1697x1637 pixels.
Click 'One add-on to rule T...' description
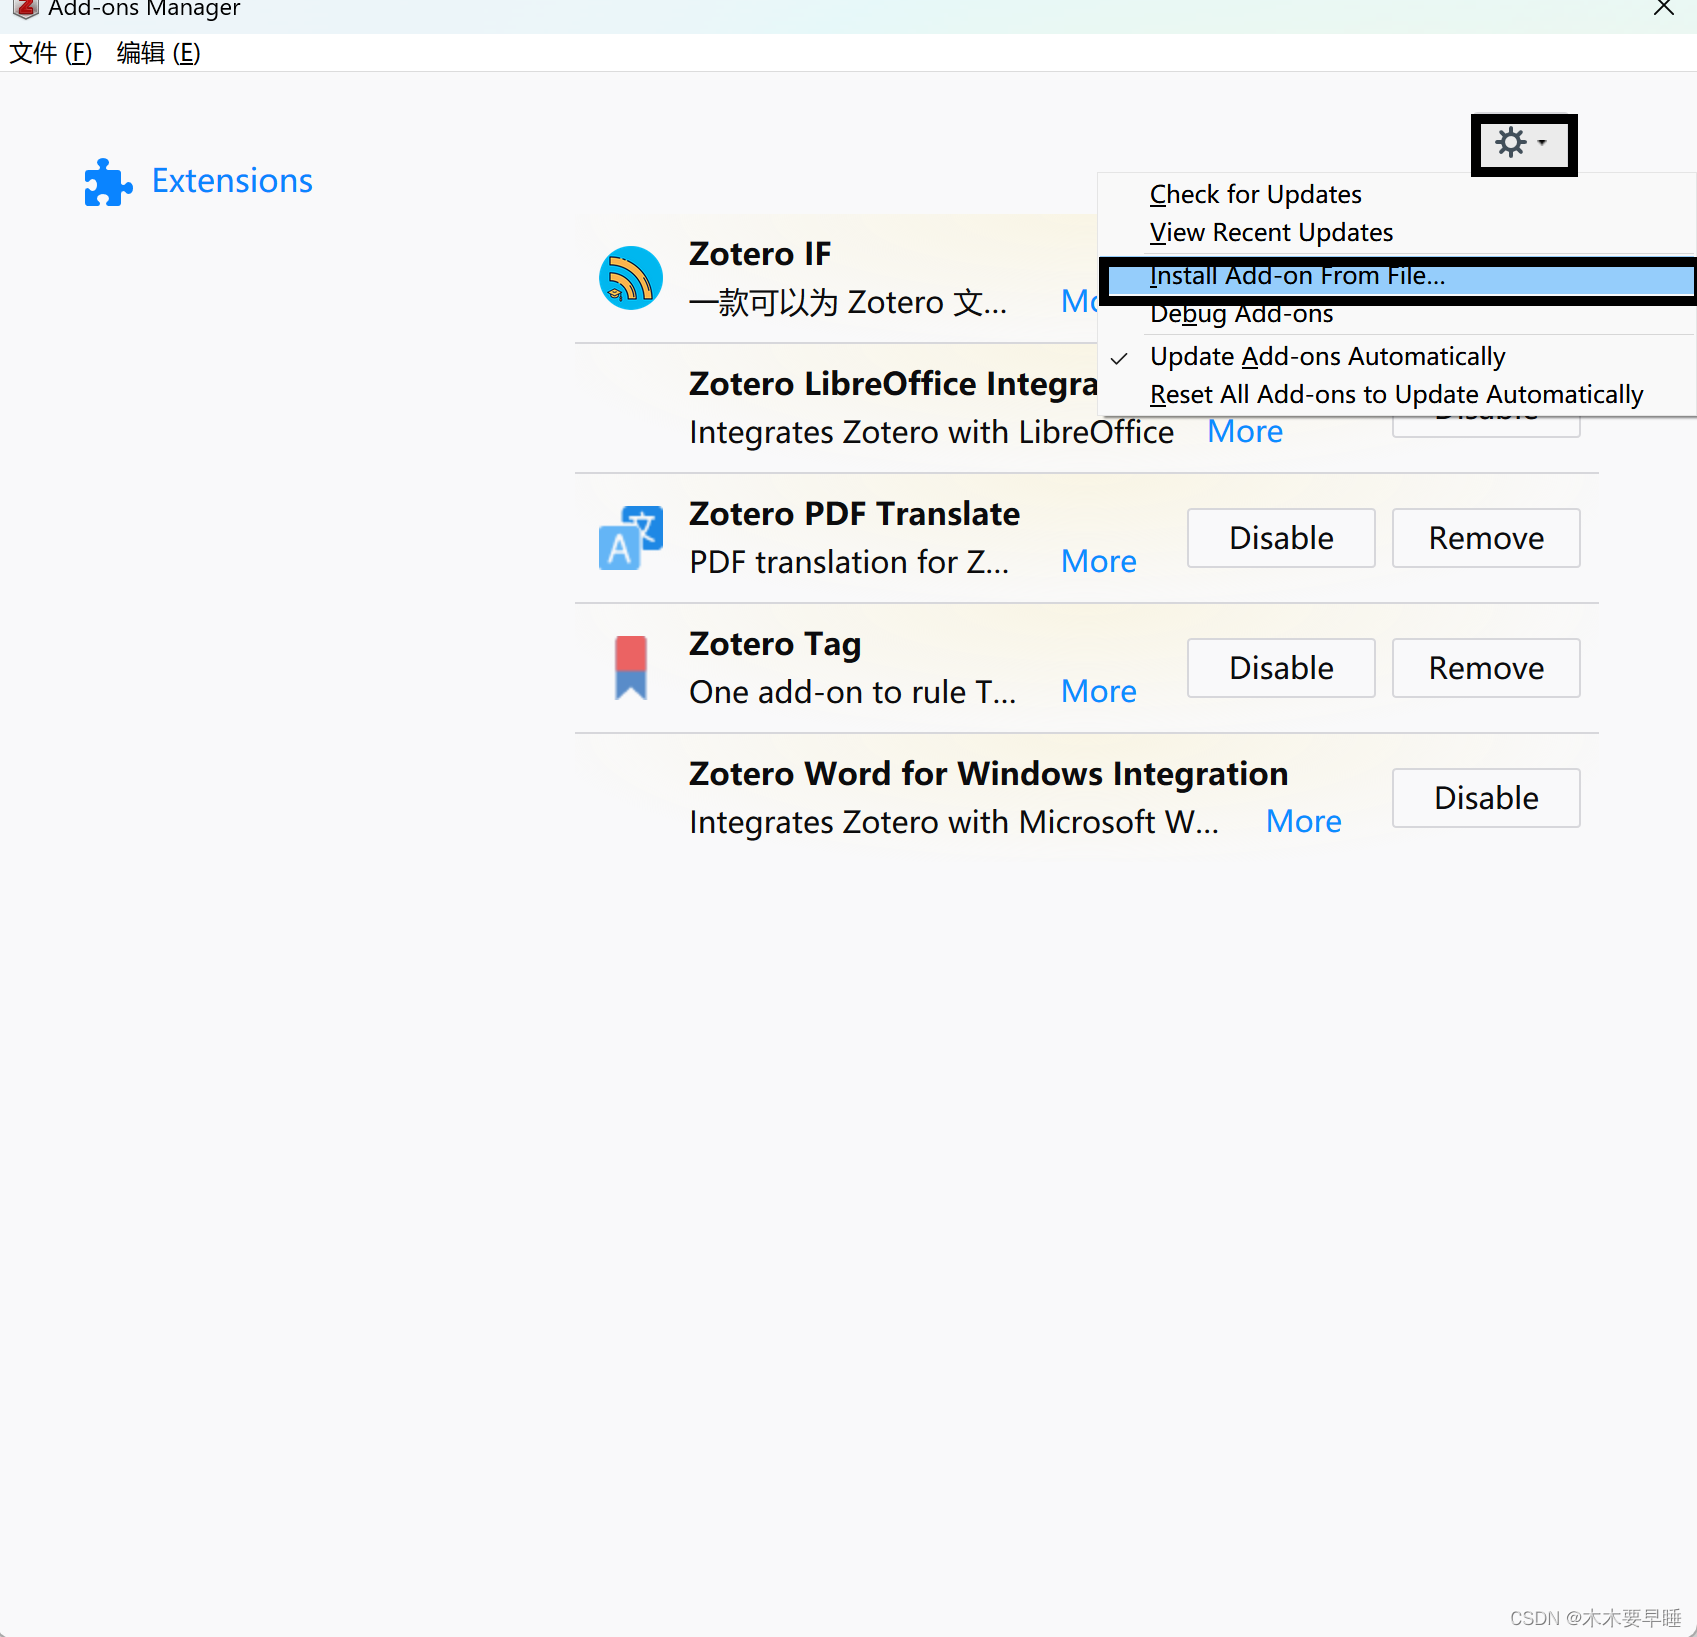[853, 692]
